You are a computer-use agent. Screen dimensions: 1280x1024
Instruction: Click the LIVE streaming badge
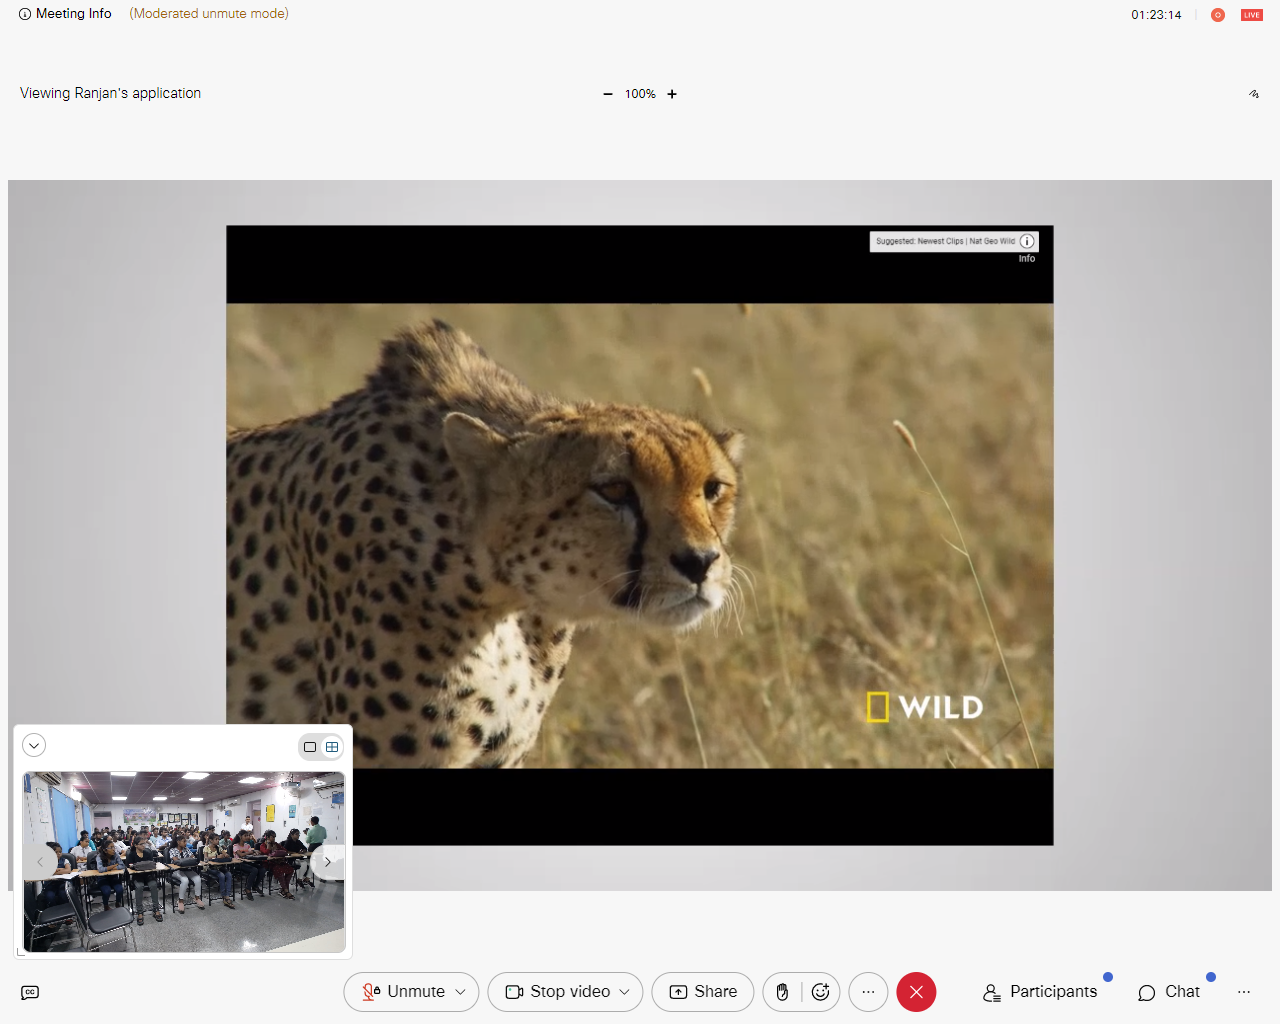[x=1252, y=15]
